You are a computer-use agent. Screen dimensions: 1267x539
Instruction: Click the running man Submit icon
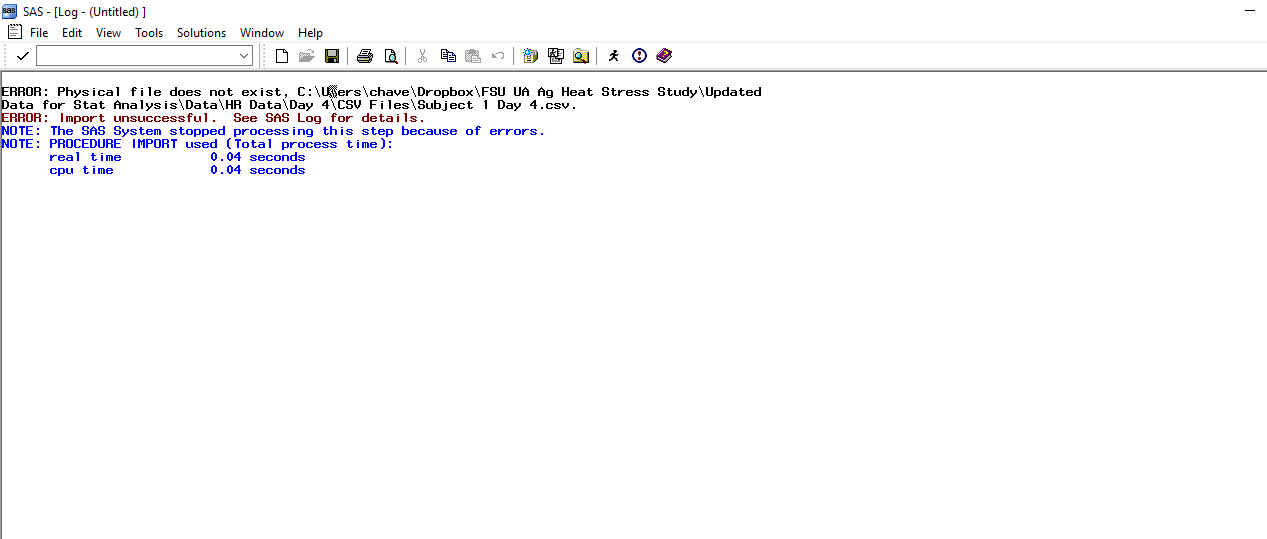[x=614, y=56]
